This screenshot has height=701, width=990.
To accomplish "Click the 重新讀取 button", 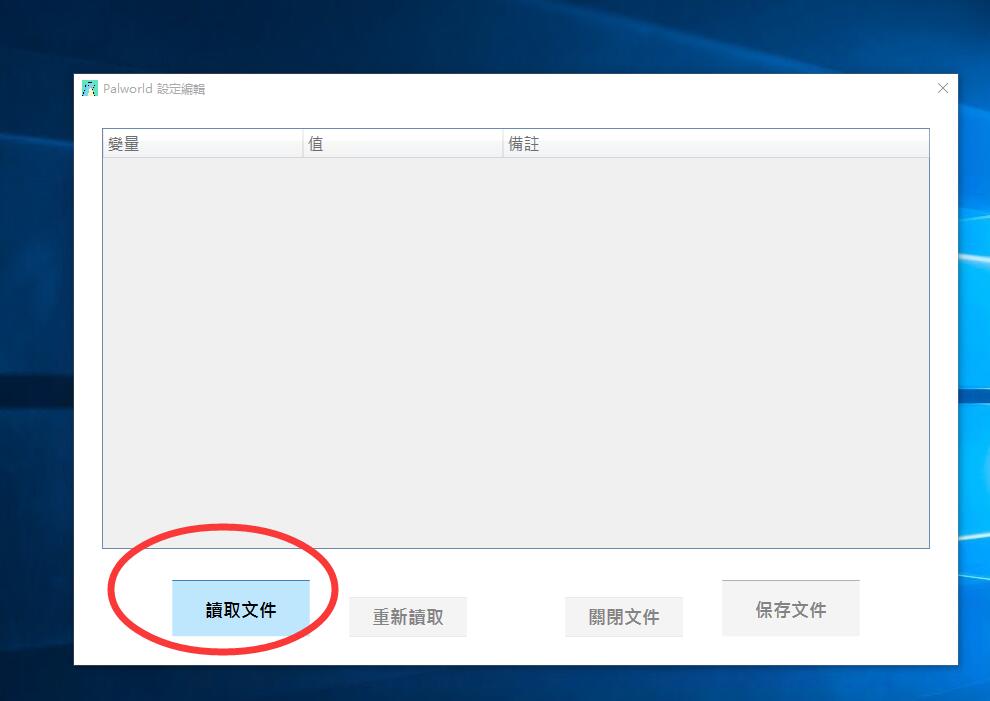I will 408,617.
